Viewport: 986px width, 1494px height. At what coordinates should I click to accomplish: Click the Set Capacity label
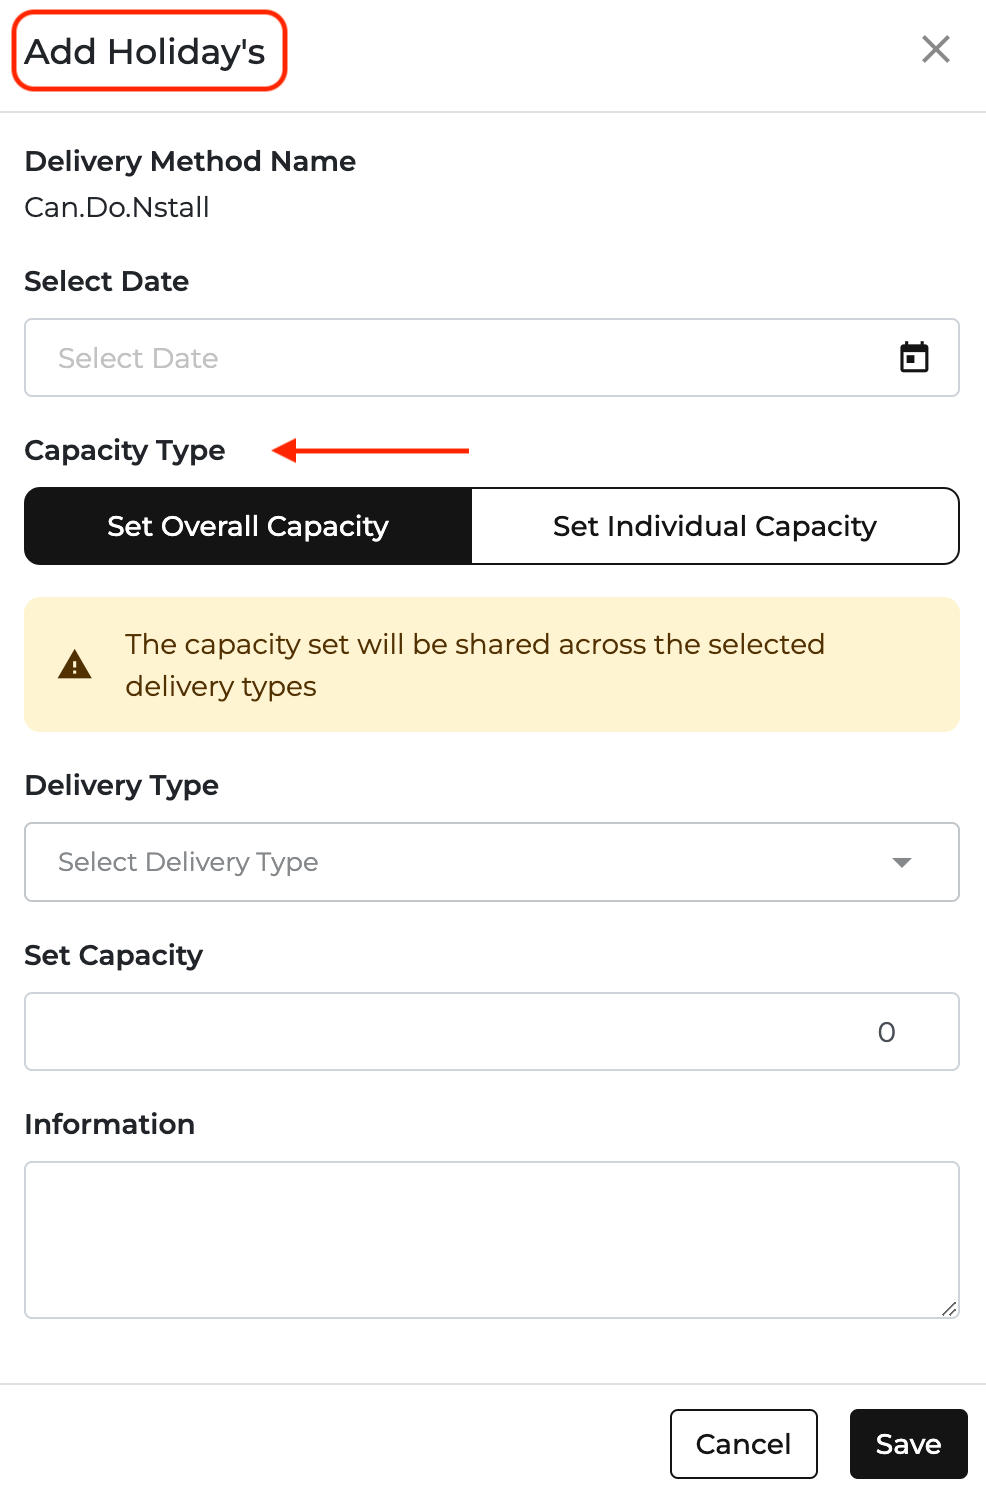(114, 956)
